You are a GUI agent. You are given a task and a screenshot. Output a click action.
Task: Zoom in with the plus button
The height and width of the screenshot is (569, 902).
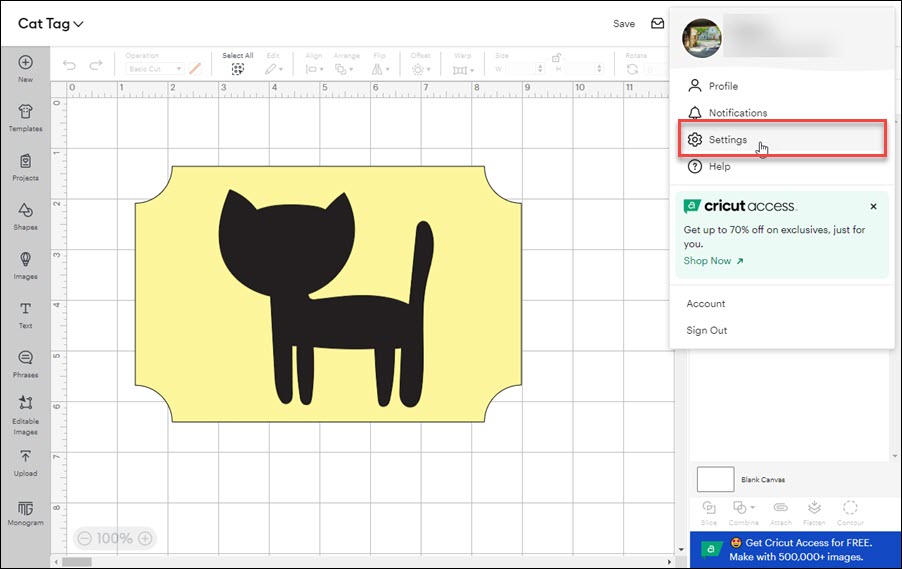[x=145, y=538]
